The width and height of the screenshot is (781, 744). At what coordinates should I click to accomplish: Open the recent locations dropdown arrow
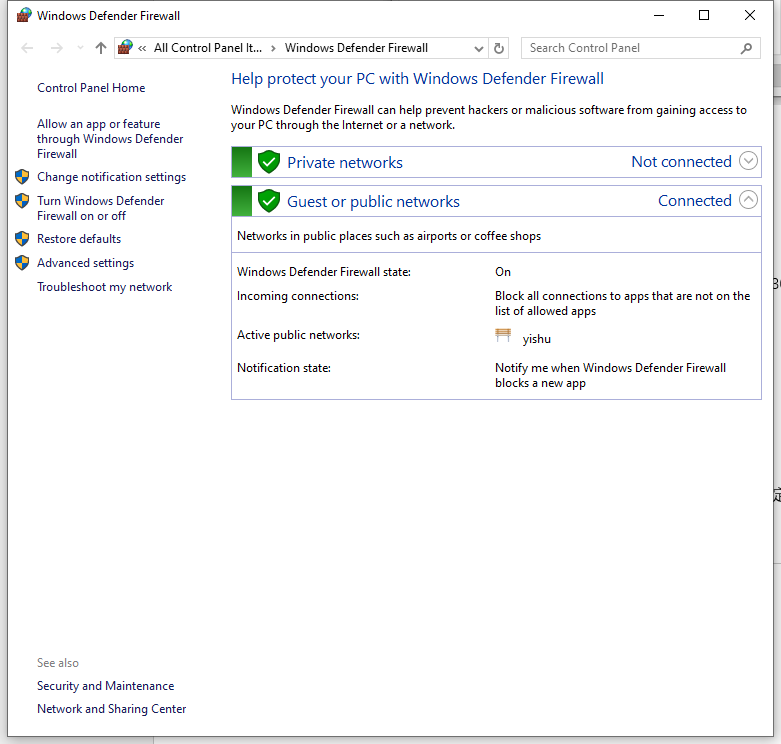click(80, 48)
